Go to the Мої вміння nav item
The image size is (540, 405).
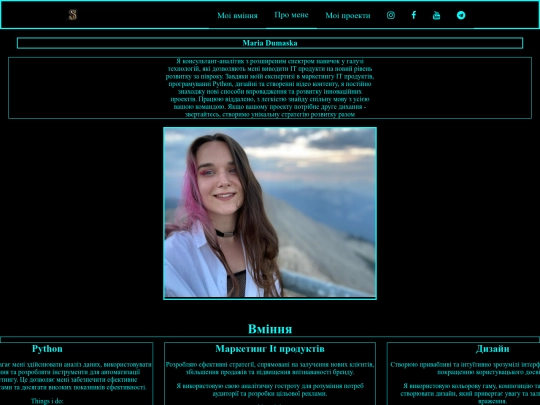click(x=237, y=15)
